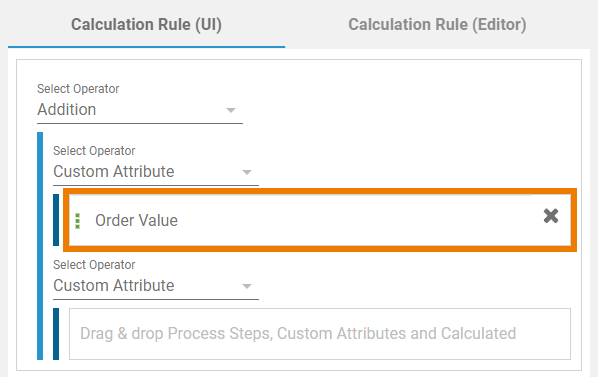Screen dimensions: 598x377
Task: Select the Order Value attribute text
Action: [x=137, y=220]
